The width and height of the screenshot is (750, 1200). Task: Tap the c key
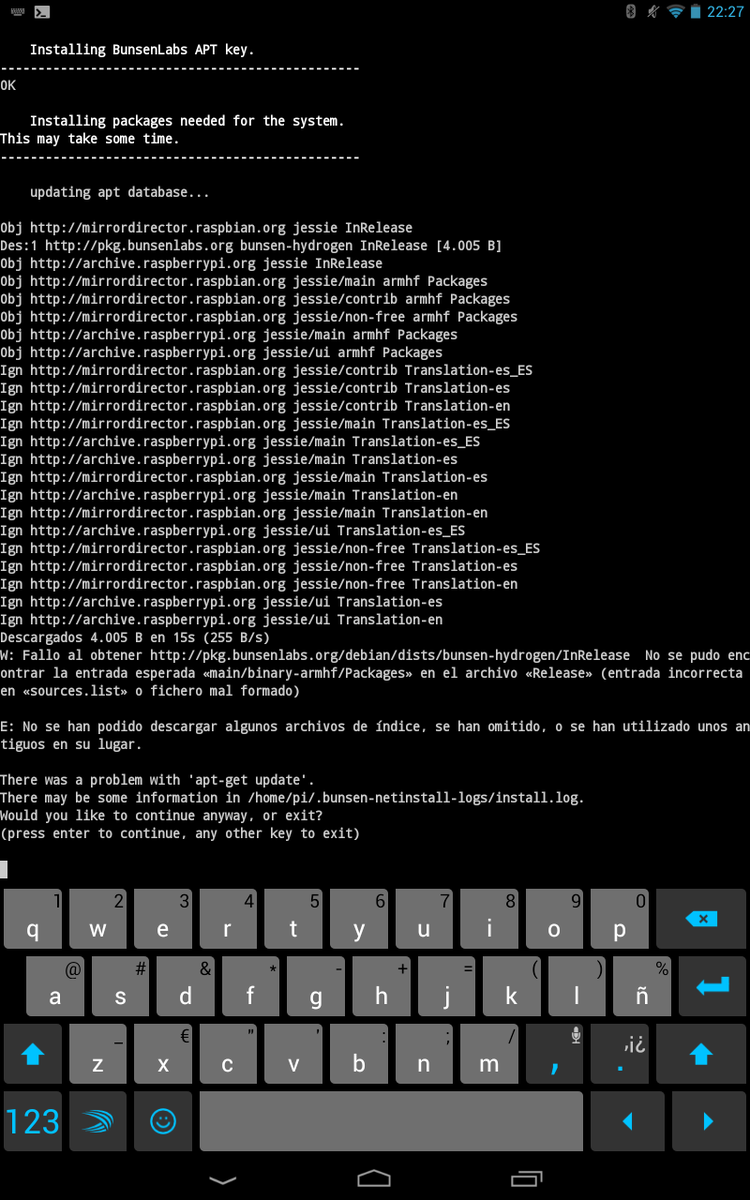click(x=228, y=1053)
